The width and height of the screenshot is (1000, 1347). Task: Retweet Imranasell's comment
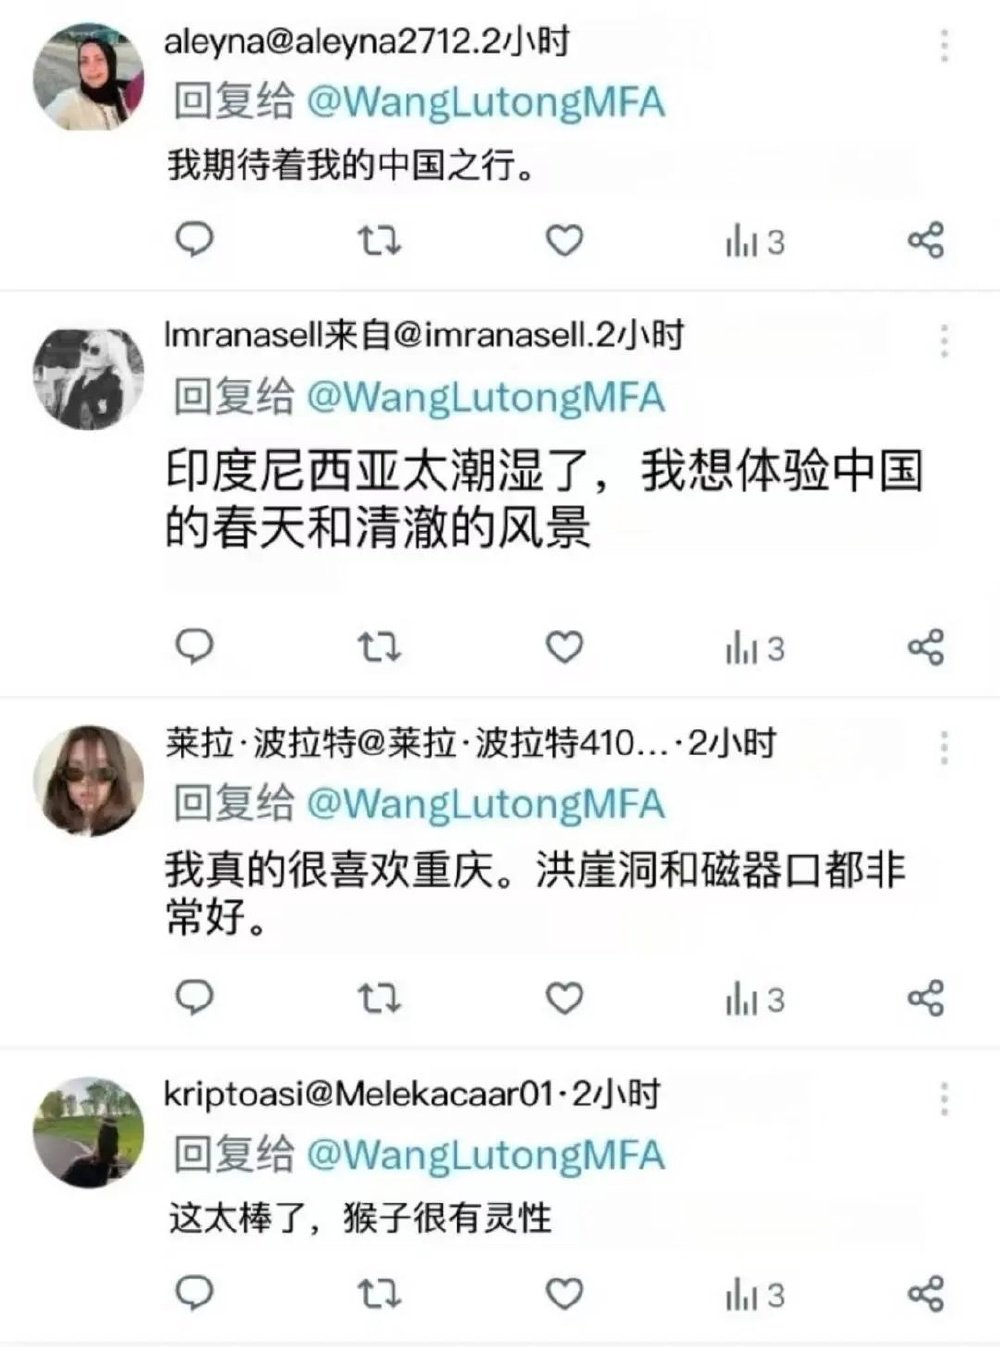(379, 648)
